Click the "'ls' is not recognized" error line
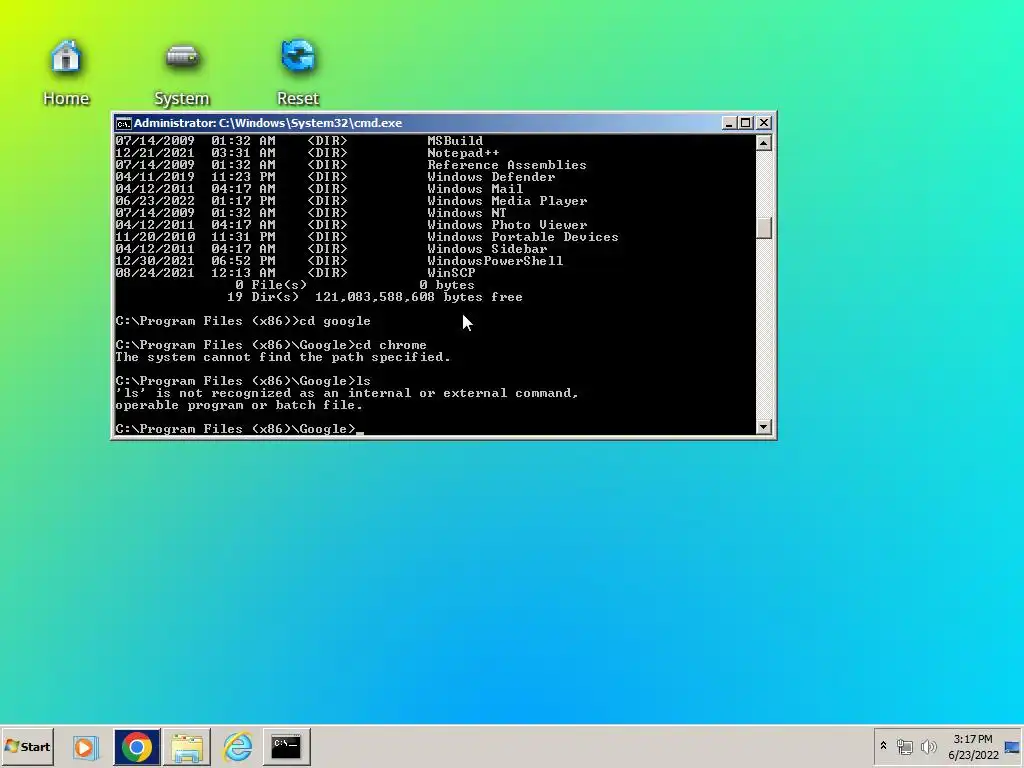Screen dimensions: 1024x768 click(347, 393)
